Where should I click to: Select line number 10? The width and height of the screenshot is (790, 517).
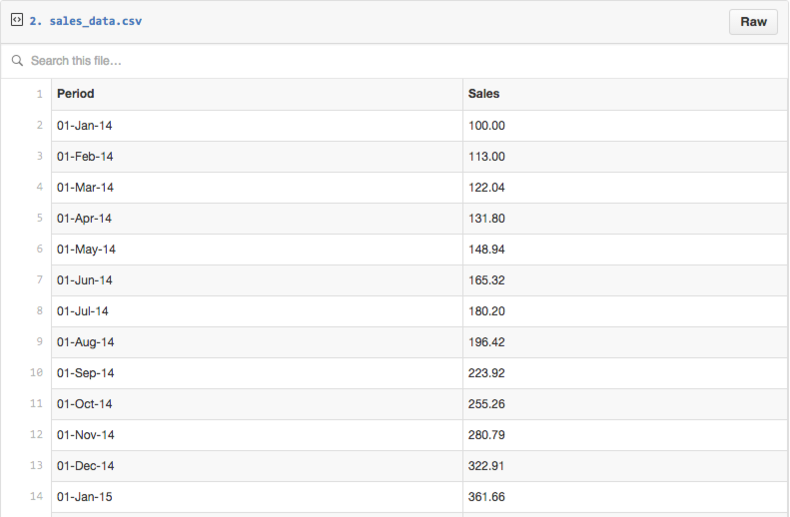pos(37,373)
